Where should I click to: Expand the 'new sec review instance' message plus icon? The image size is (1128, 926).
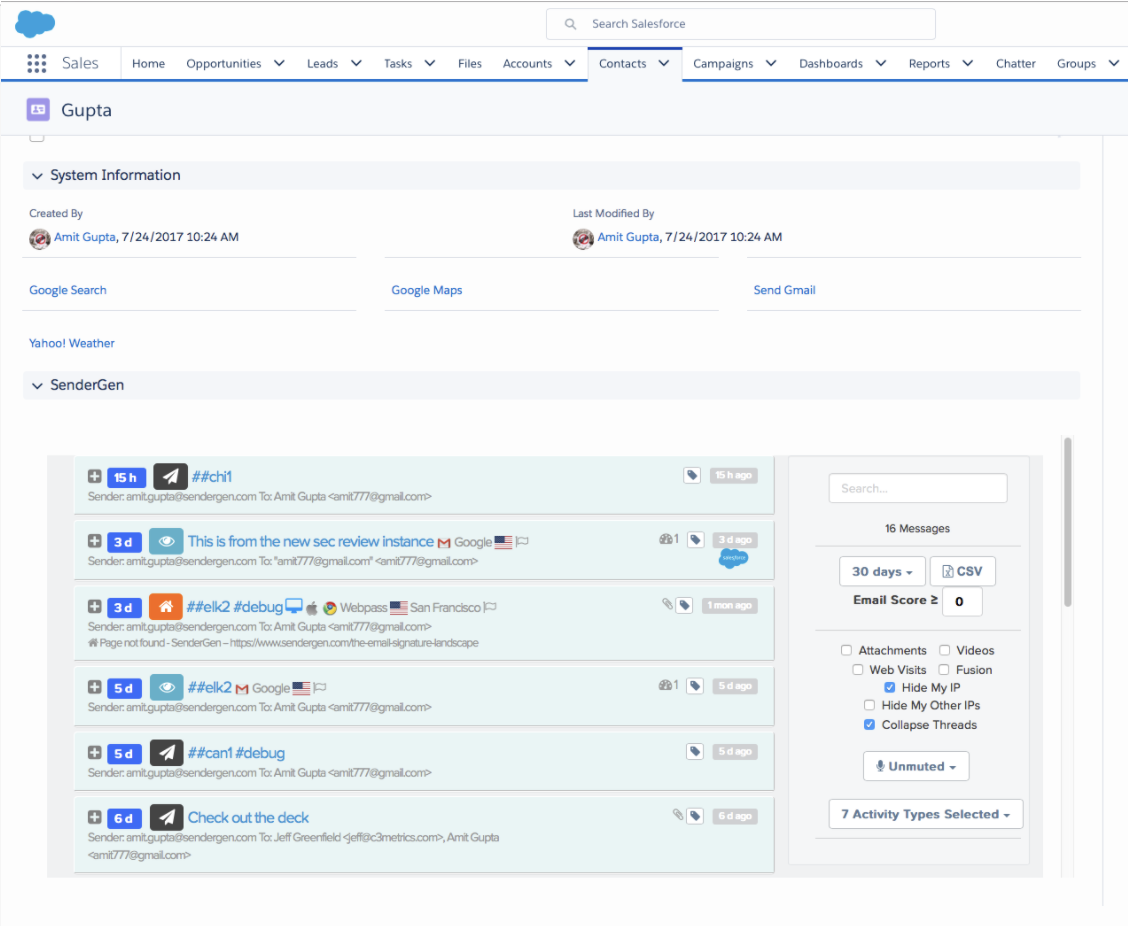coord(94,541)
